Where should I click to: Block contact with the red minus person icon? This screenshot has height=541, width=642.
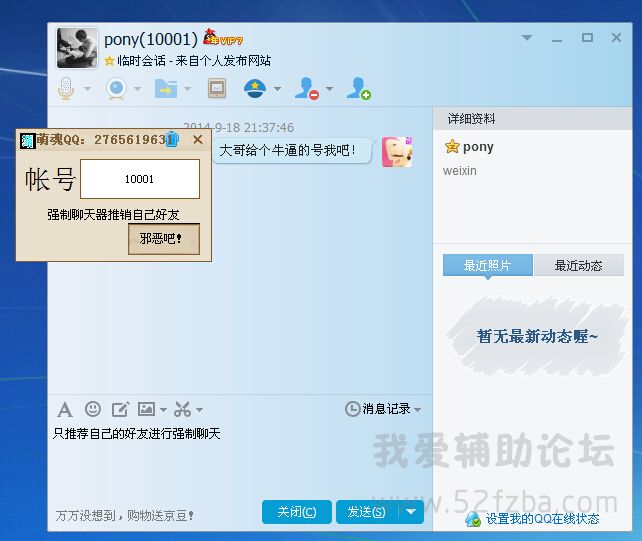click(x=307, y=88)
